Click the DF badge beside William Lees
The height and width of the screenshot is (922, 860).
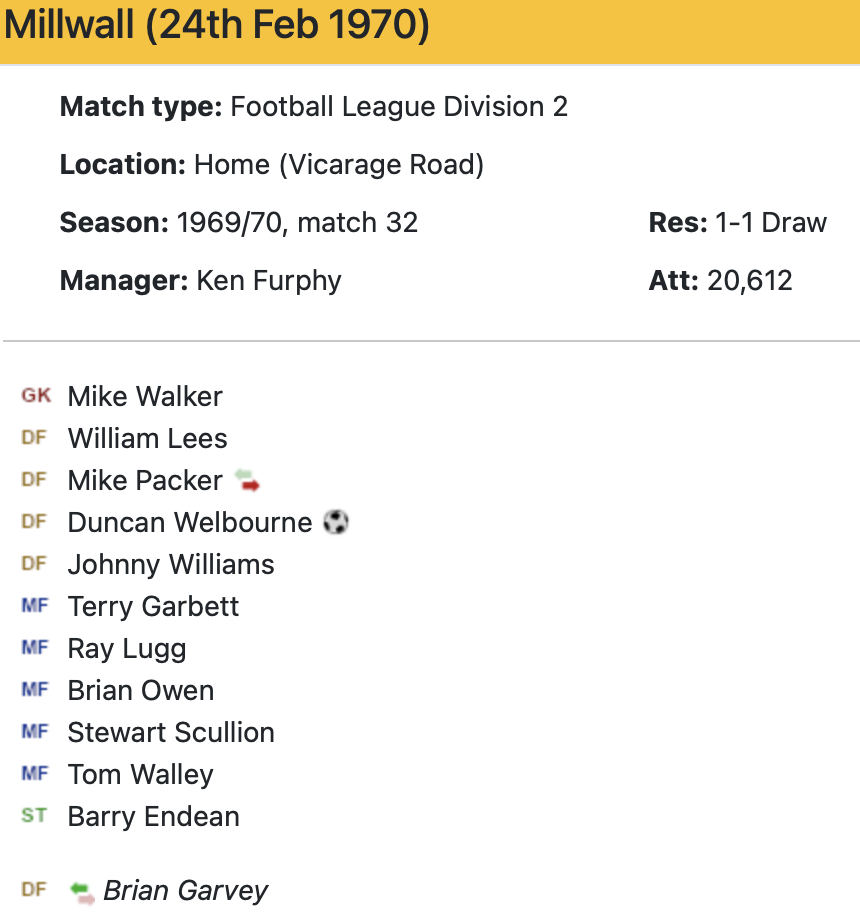pos(34,438)
